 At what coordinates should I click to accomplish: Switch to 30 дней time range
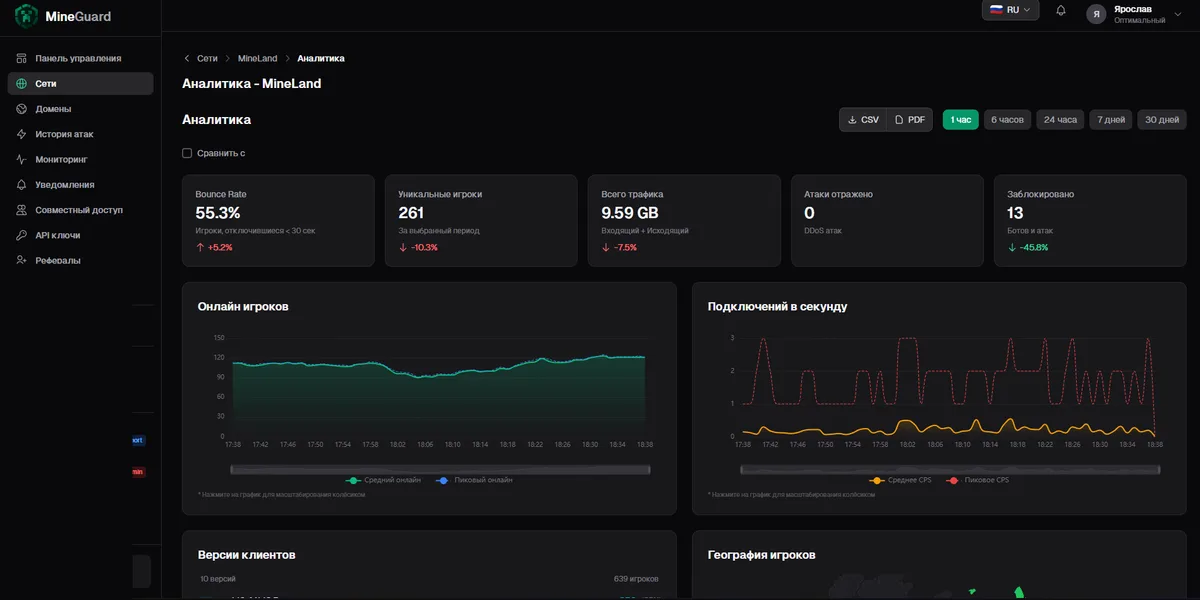coord(1162,120)
